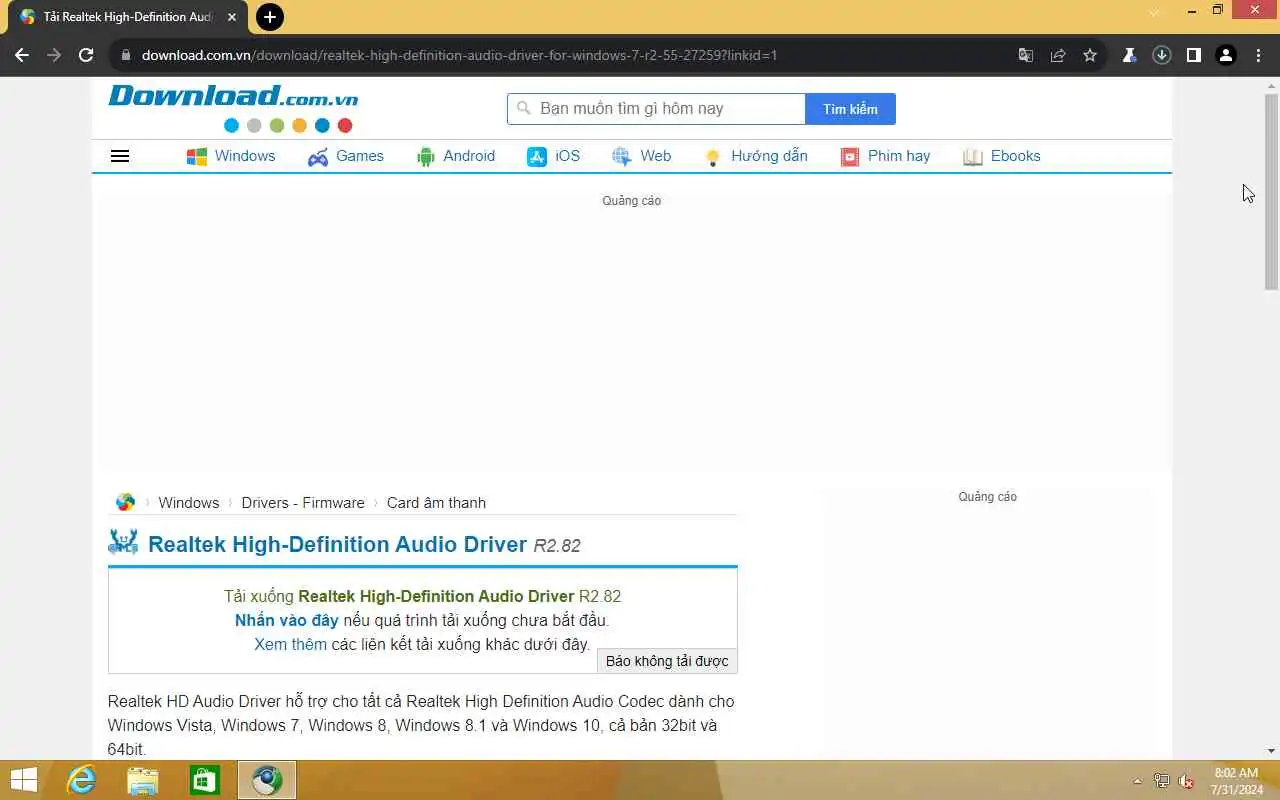This screenshot has height=800, width=1280.
Task: Open the iOS category menu
Action: pos(568,156)
